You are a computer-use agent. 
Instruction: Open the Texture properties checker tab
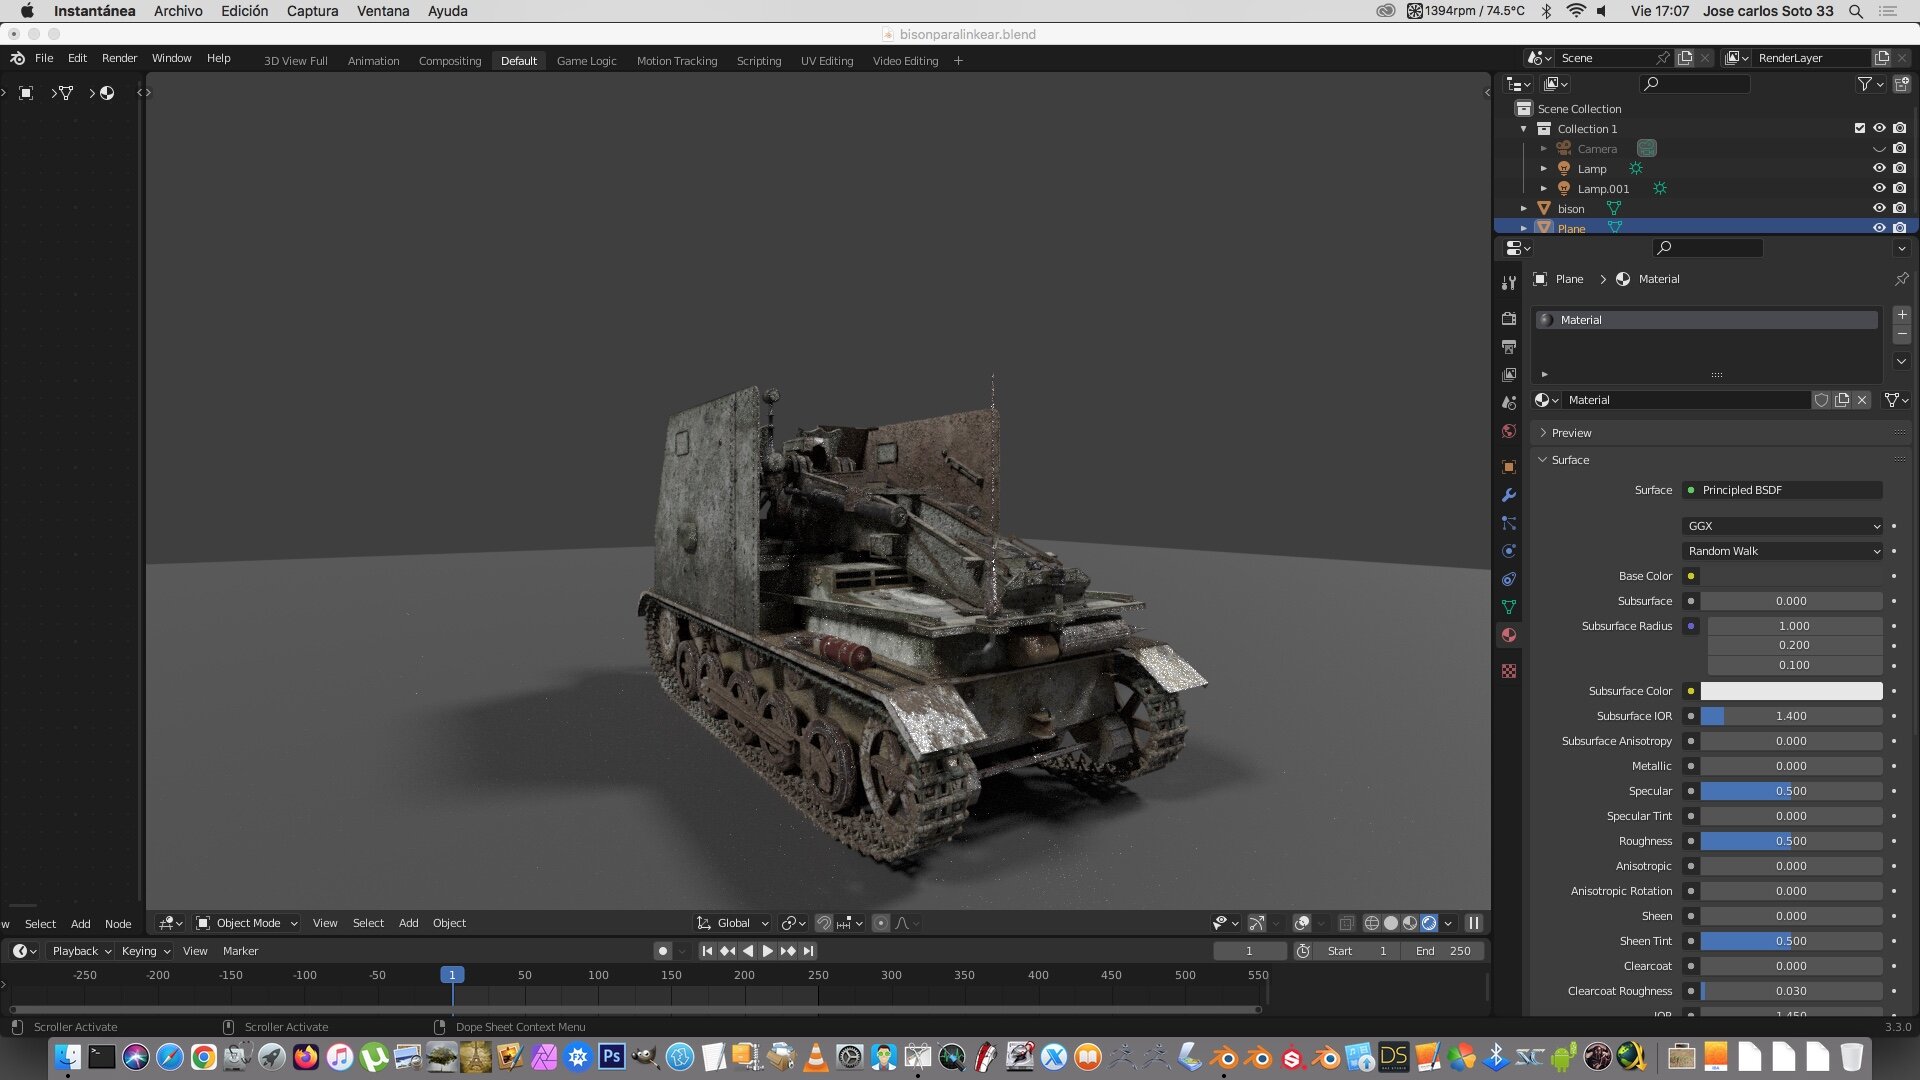point(1509,671)
